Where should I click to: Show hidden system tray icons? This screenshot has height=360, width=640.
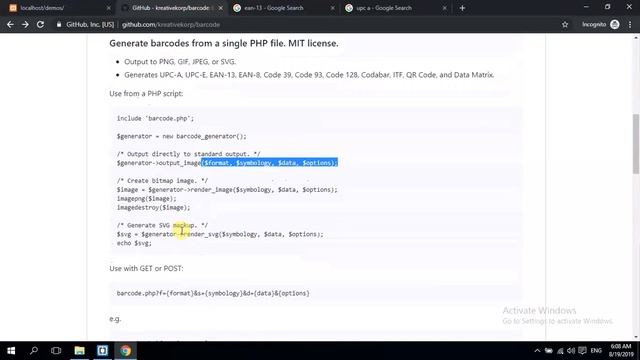(x=537, y=351)
